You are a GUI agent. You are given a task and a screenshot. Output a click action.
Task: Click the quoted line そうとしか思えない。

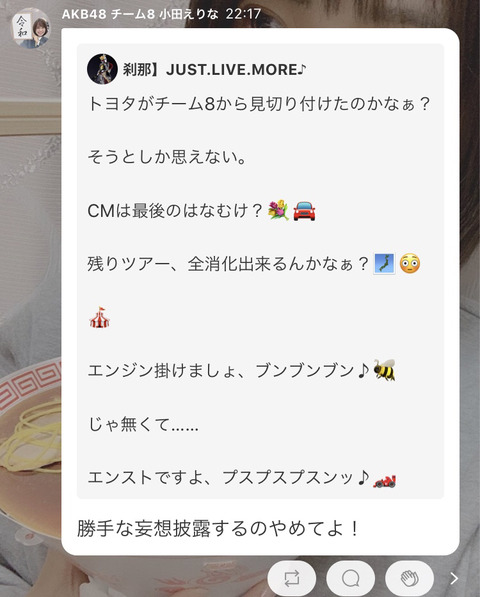tap(167, 157)
